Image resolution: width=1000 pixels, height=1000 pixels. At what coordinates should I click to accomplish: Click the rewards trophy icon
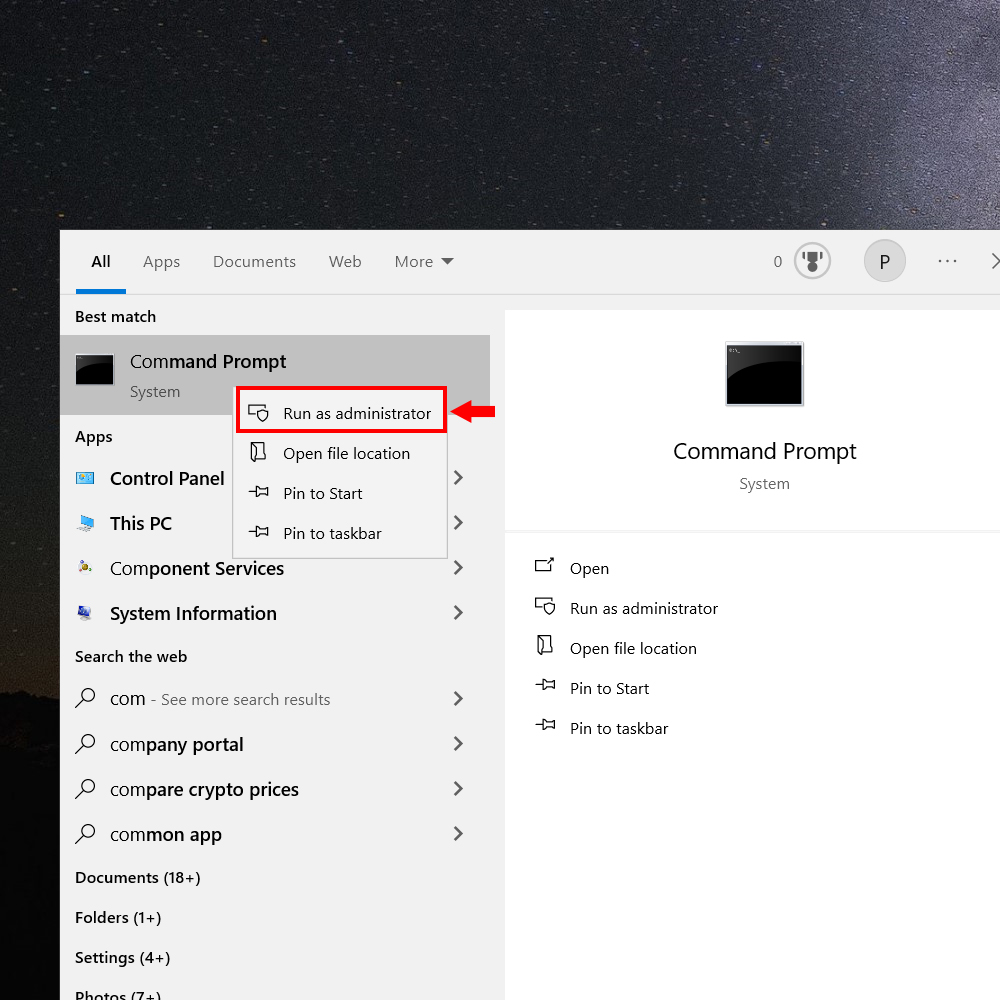pos(812,262)
